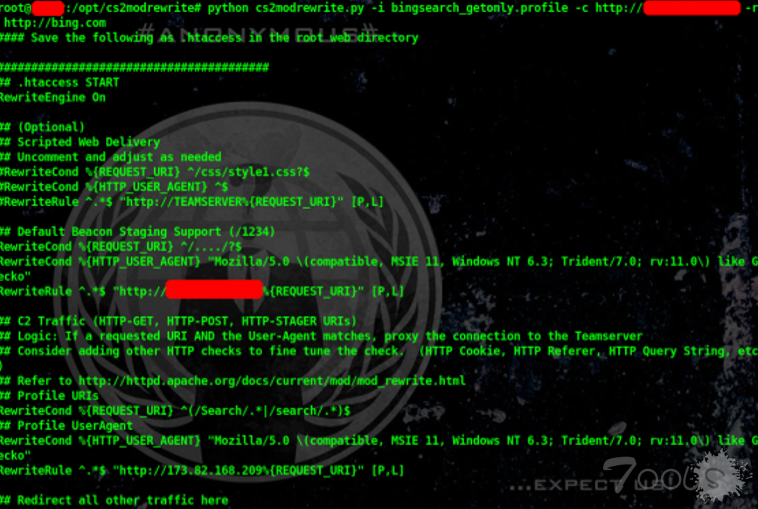Click the Anonymous logo watermark in background
The image size is (758, 509).
[247, 290]
